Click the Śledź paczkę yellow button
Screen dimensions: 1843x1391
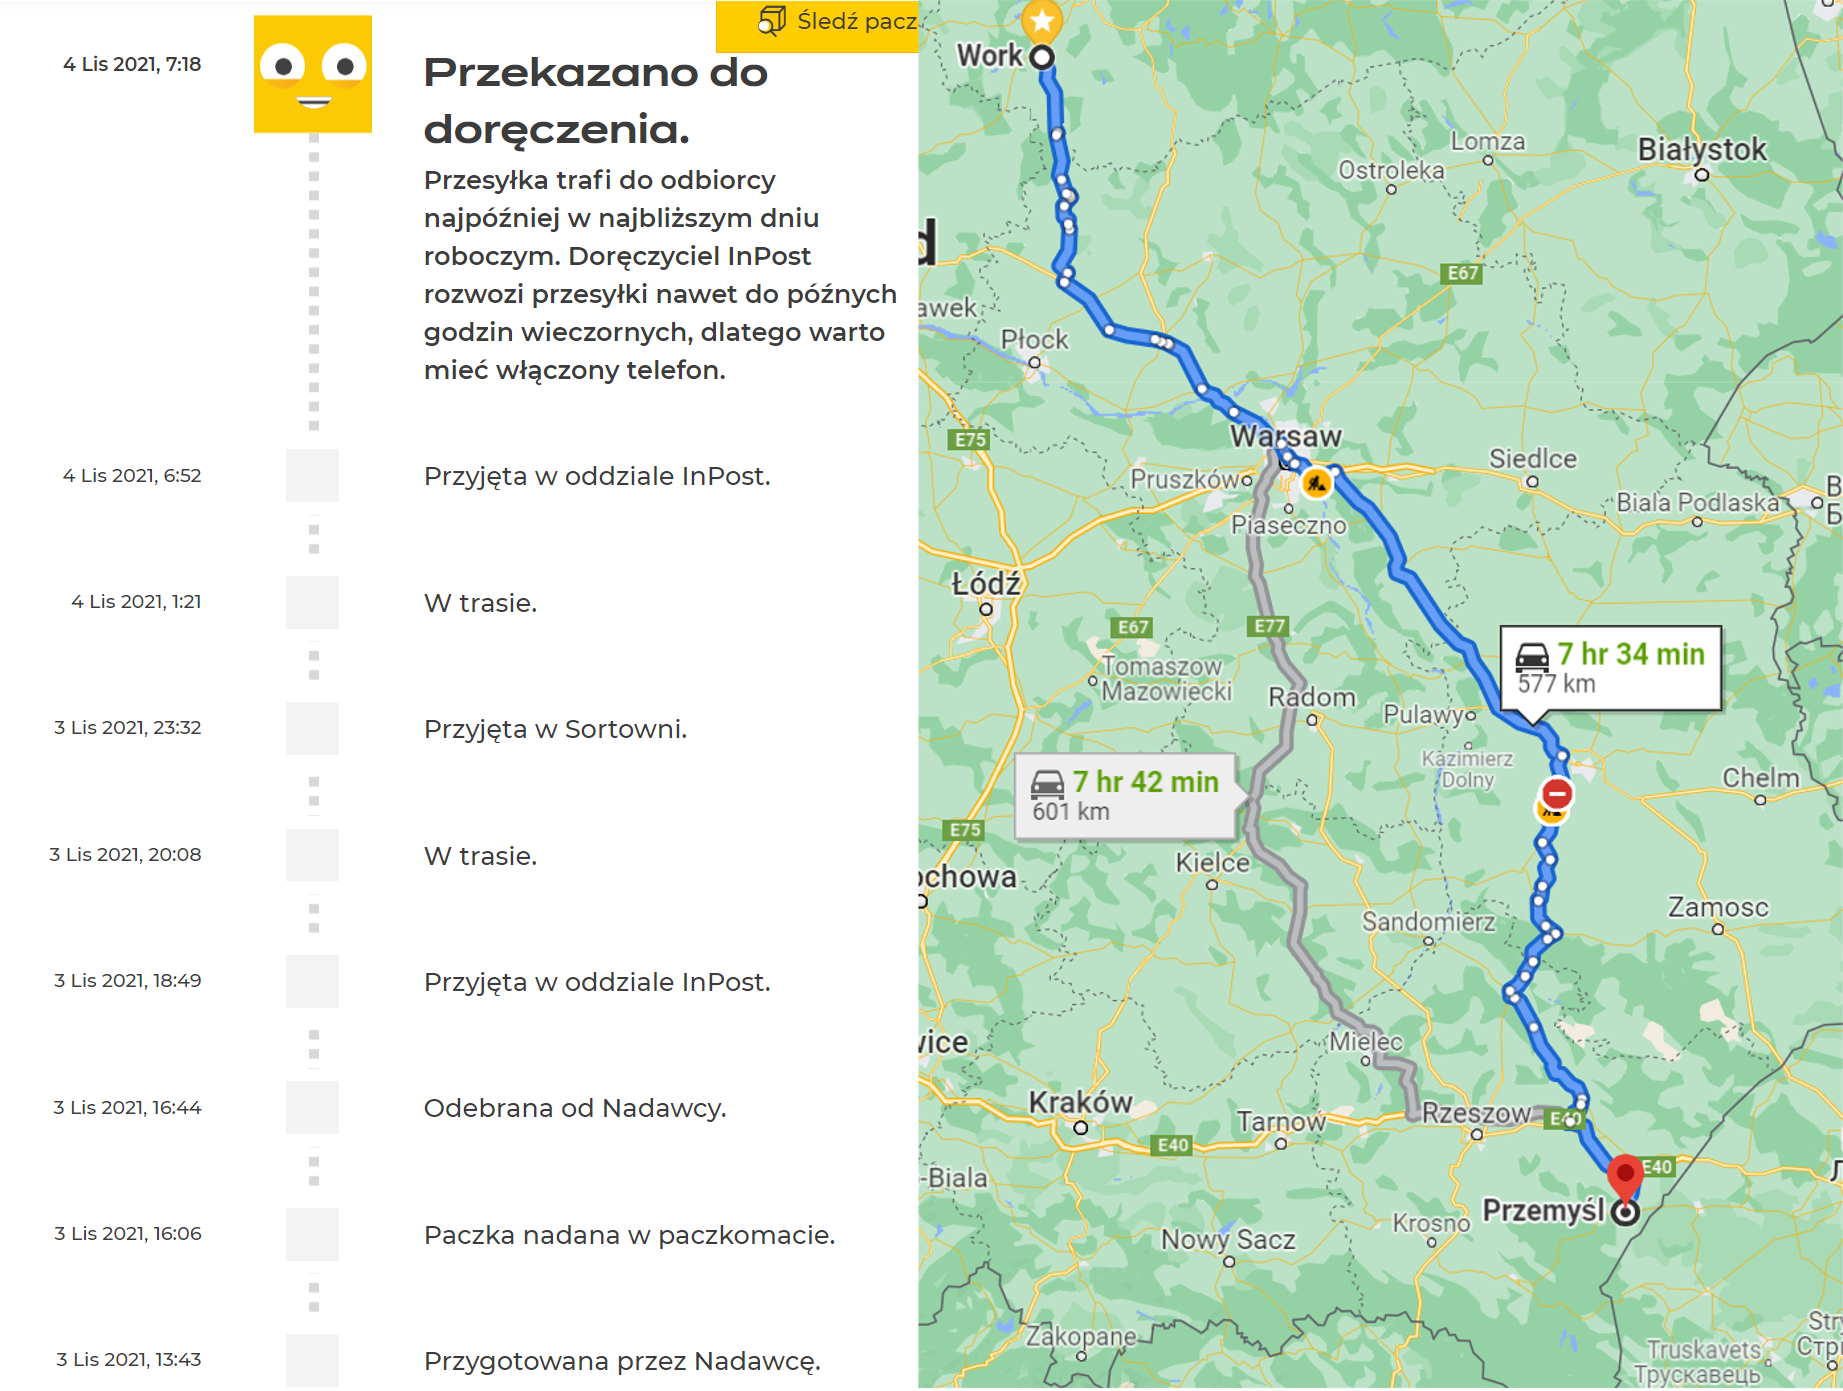tap(817, 24)
